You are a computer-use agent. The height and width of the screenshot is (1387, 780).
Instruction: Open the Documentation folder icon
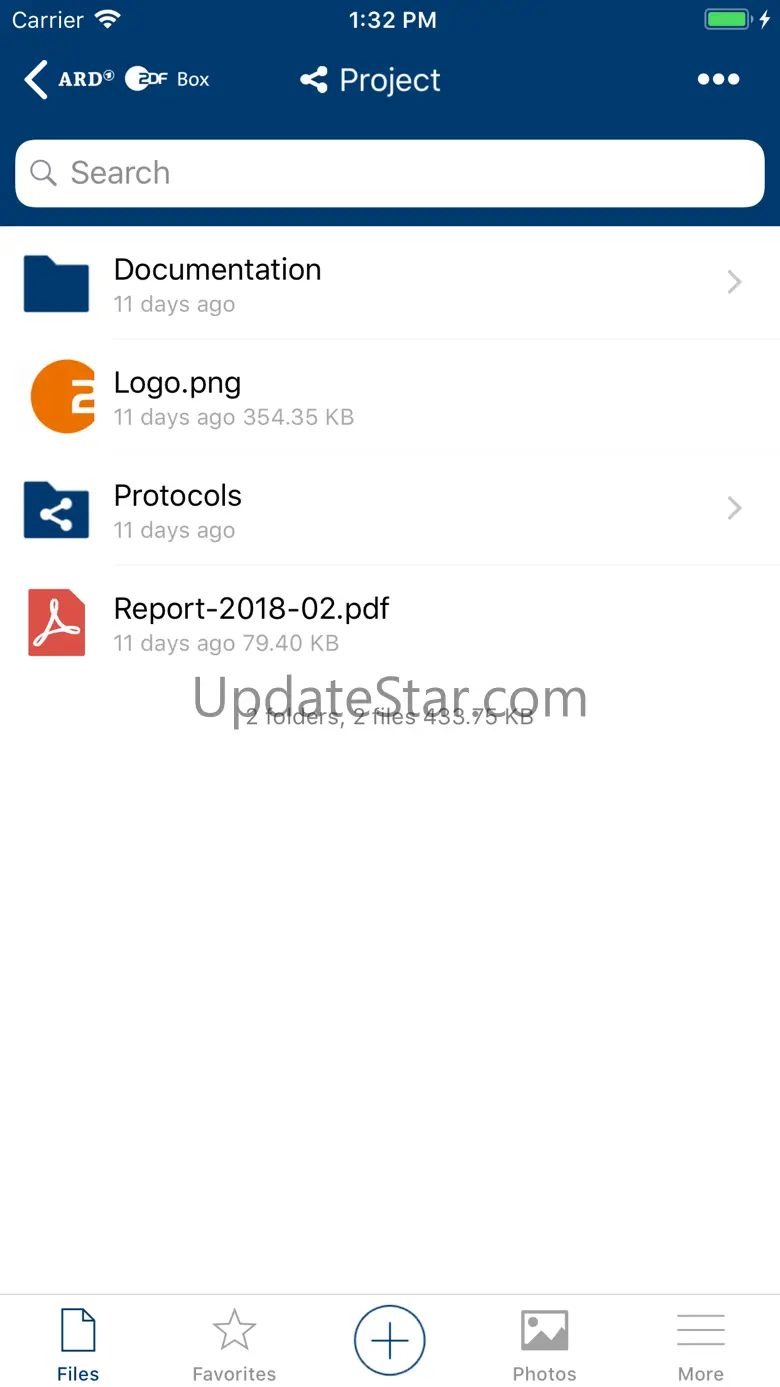tap(56, 284)
